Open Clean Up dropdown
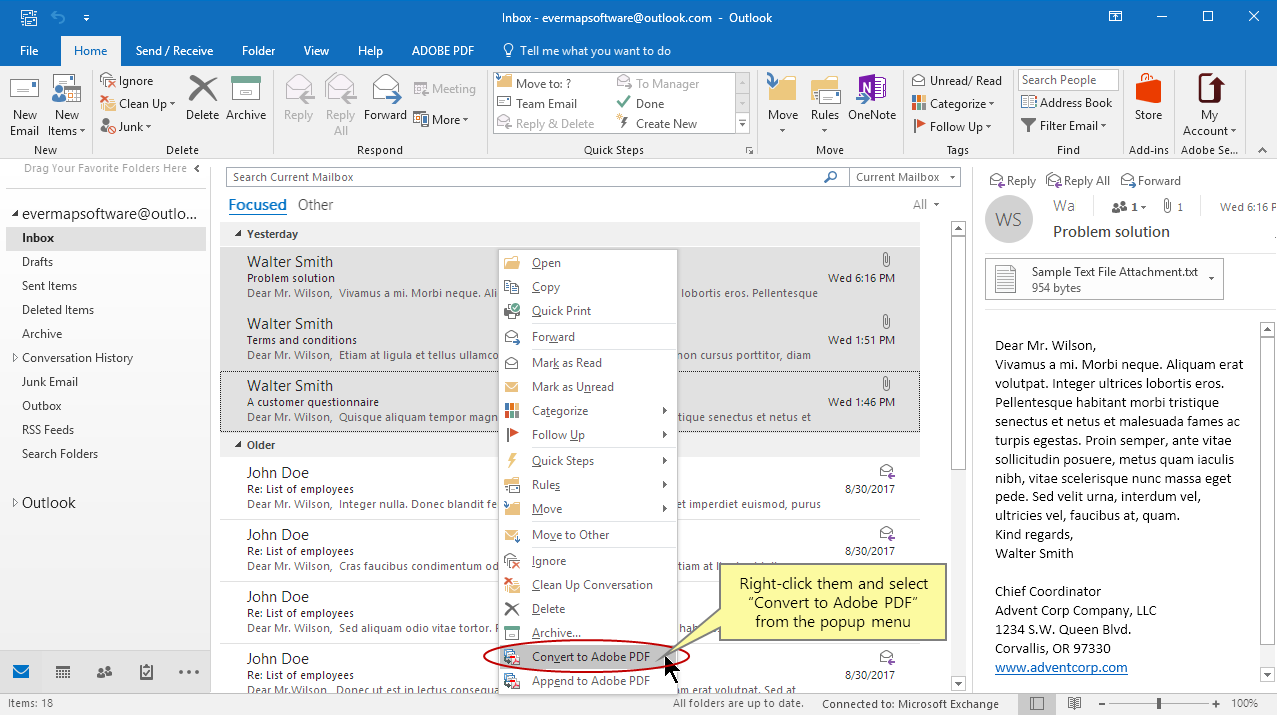 click(x=138, y=104)
